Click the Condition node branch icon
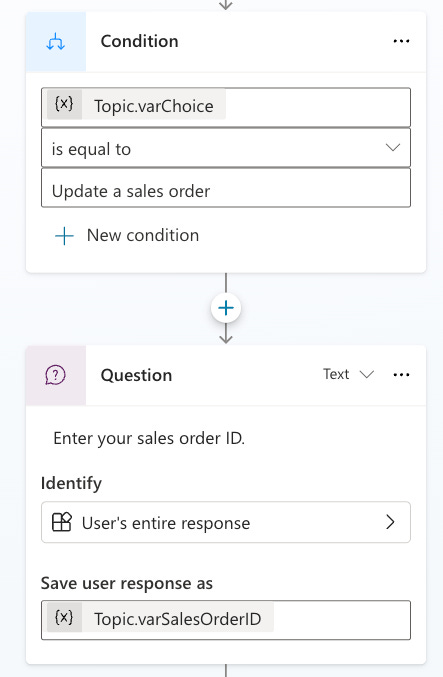443x677 pixels. click(x=56, y=42)
